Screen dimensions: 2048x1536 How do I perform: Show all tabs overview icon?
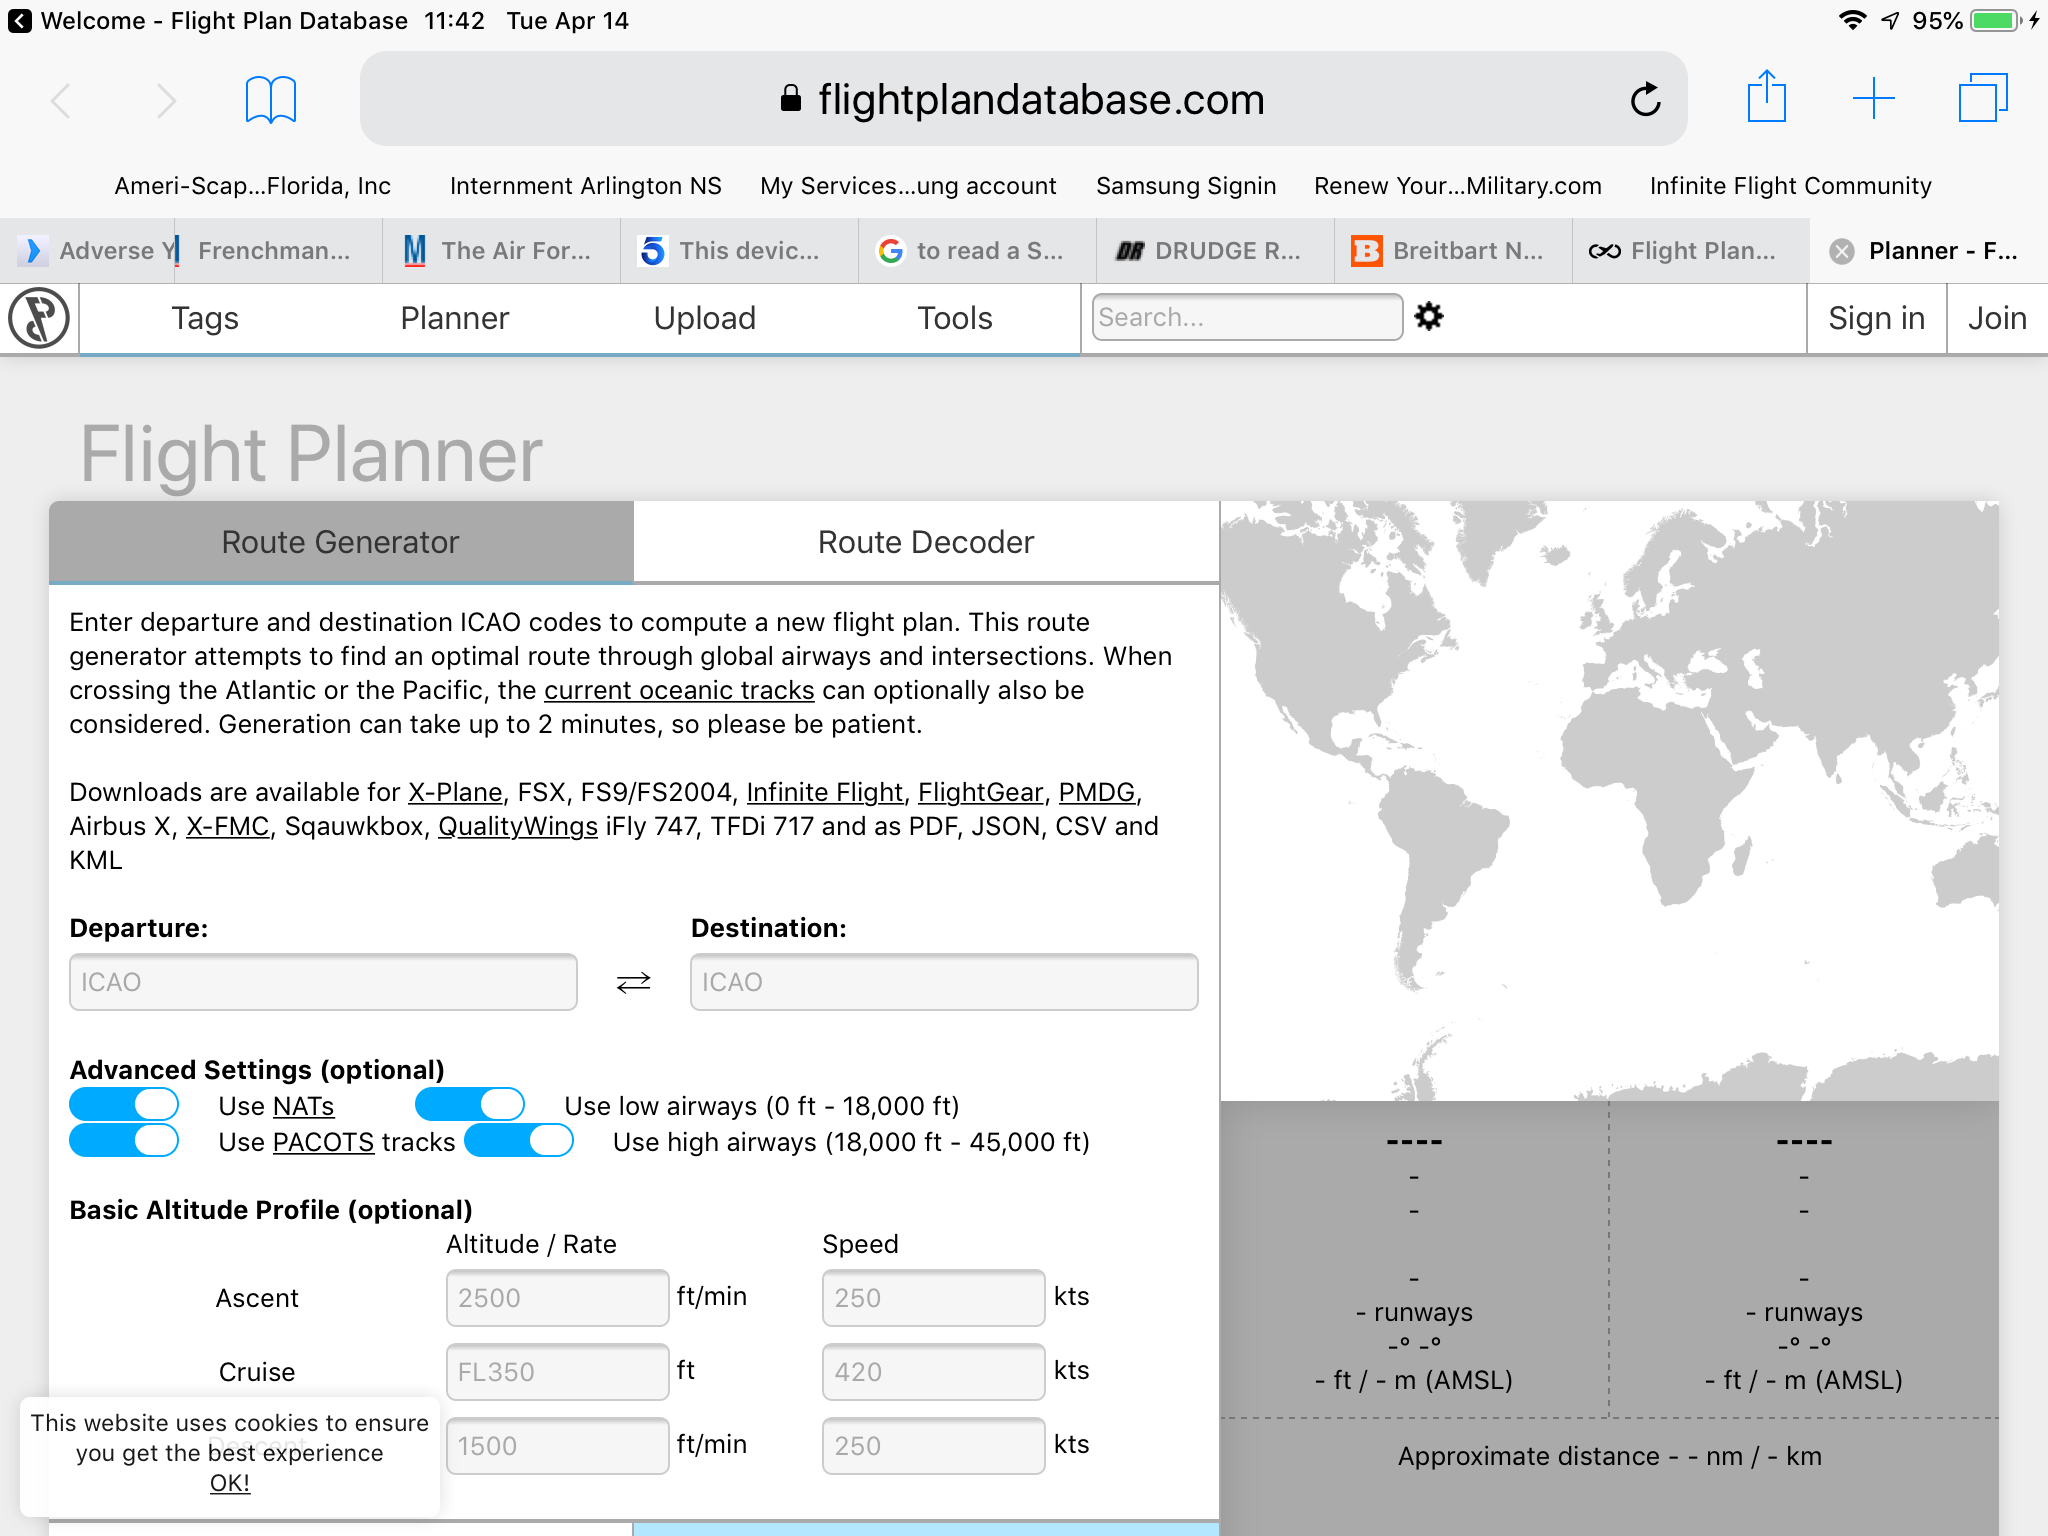1982,99
